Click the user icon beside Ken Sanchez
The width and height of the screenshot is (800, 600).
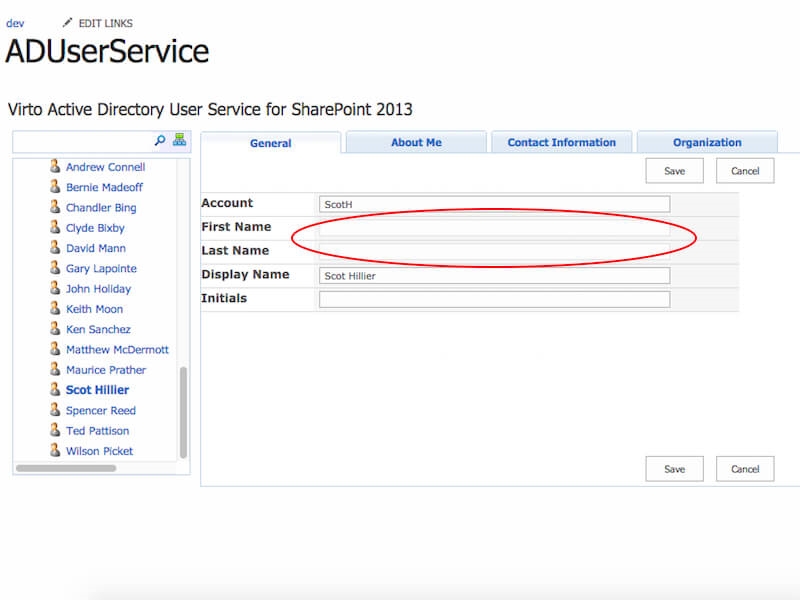[55, 329]
